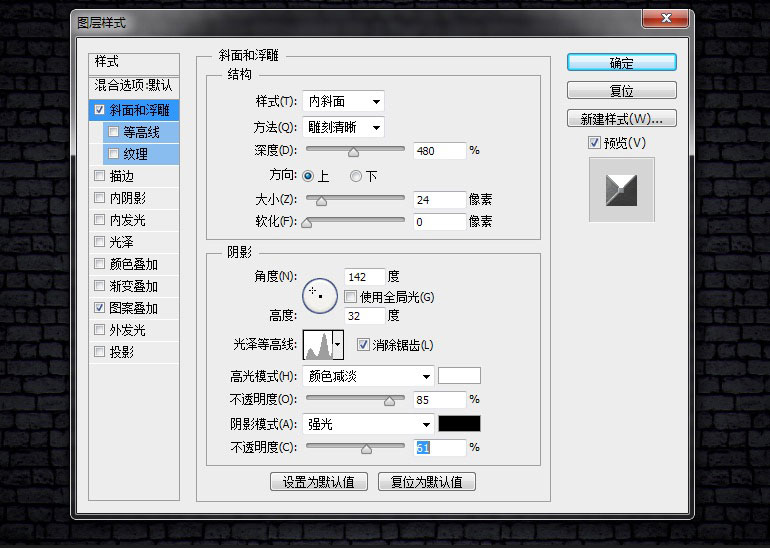Enable the 内发光 checkbox
Screen dimensions: 770x548
pos(99,219)
